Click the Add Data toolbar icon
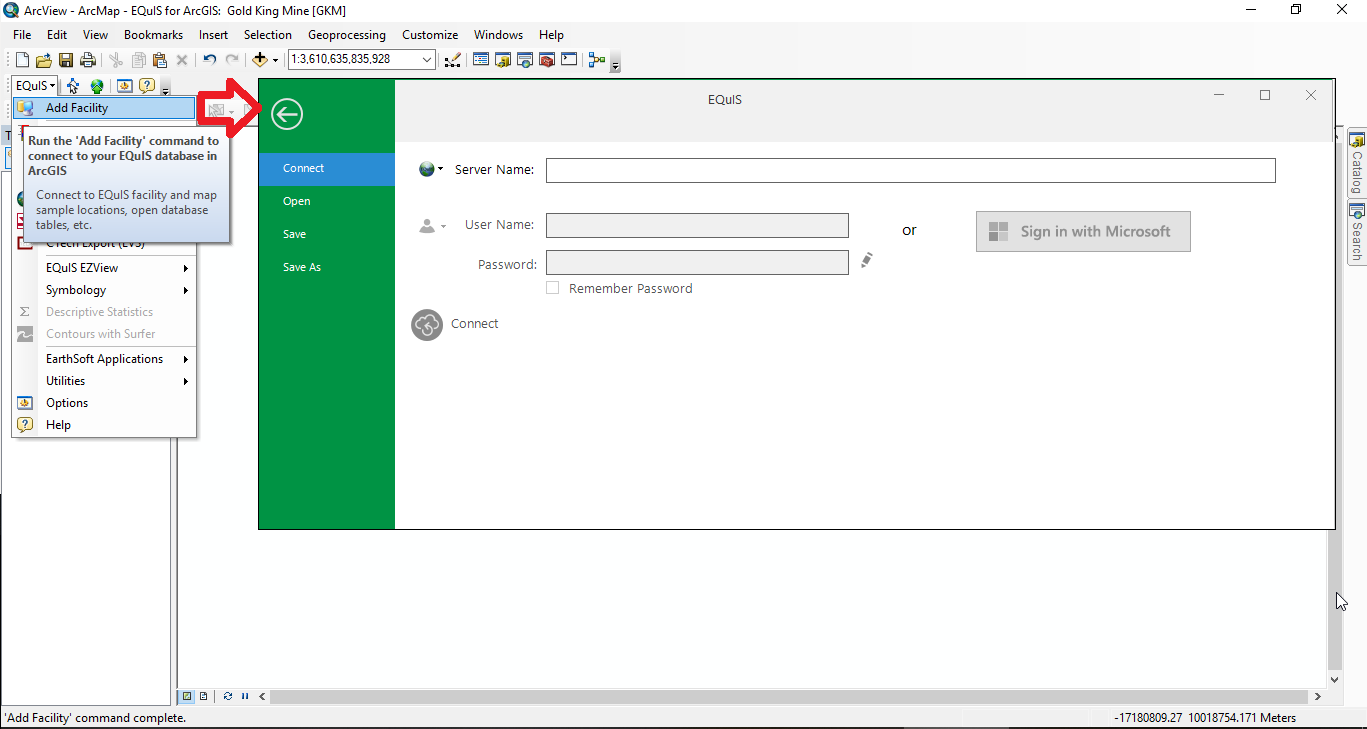The width and height of the screenshot is (1367, 729). coord(260,60)
